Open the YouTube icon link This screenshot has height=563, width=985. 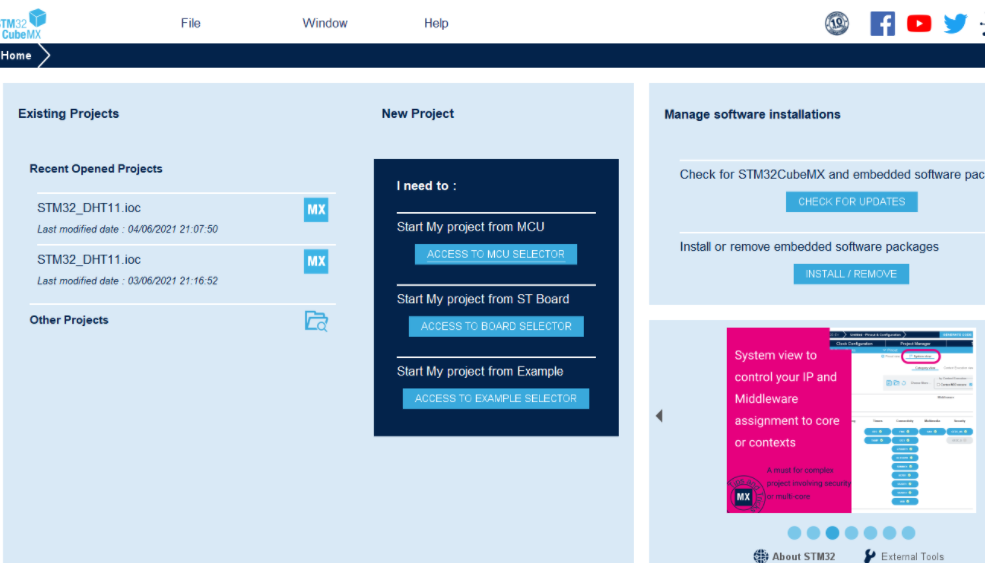pyautogui.click(x=919, y=24)
